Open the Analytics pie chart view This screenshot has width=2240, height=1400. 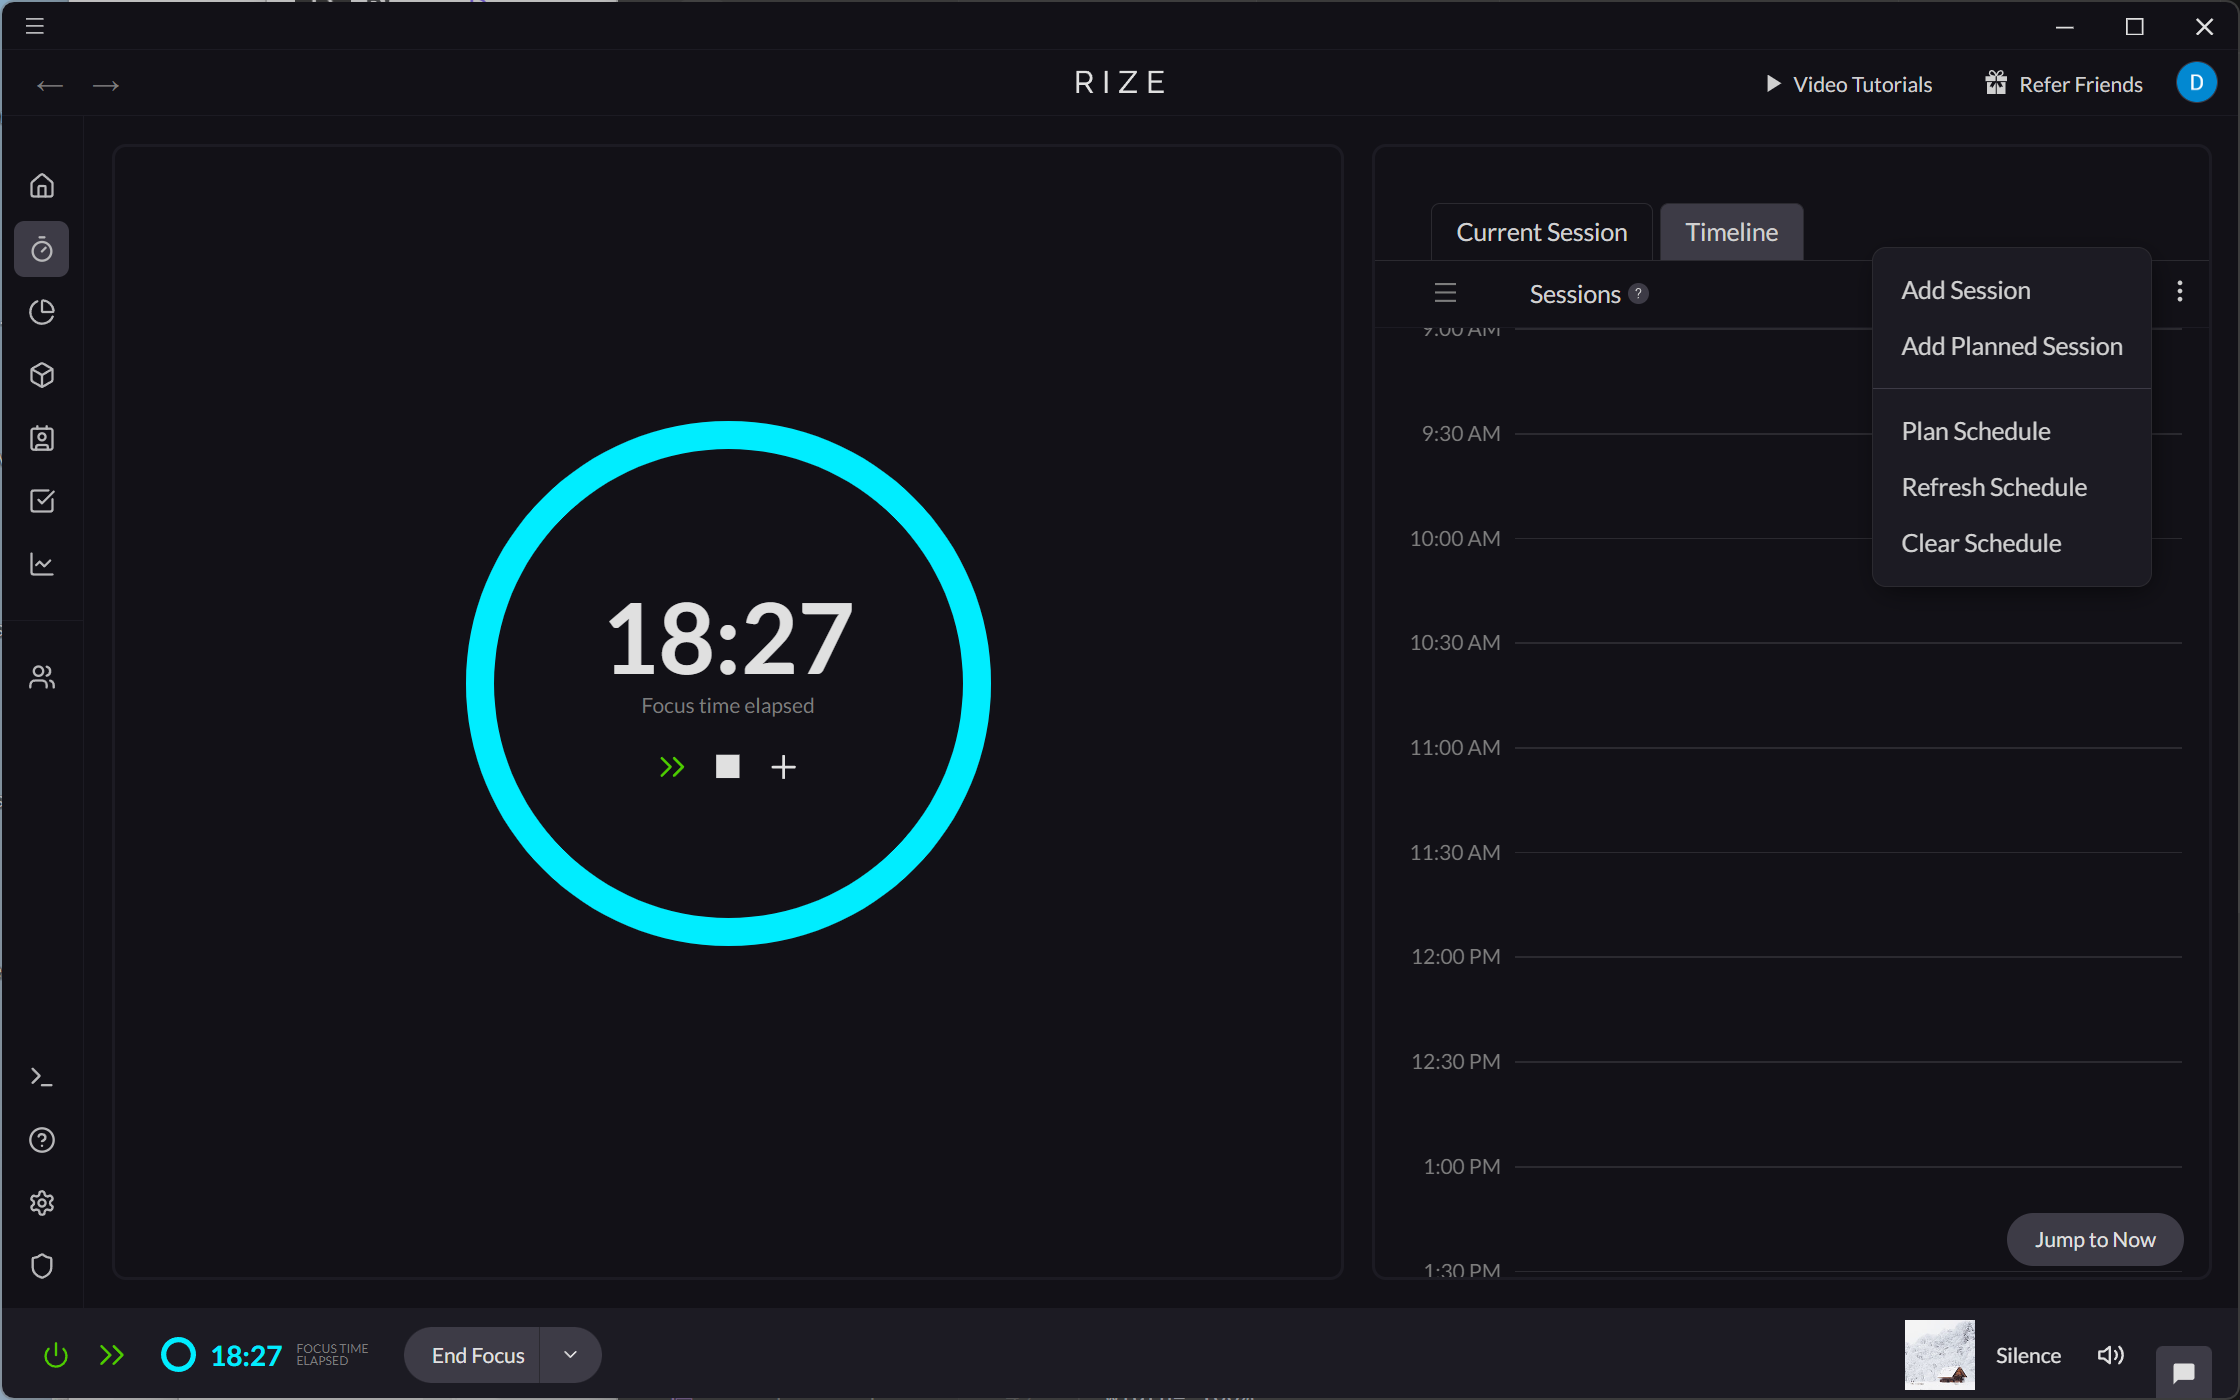point(41,312)
